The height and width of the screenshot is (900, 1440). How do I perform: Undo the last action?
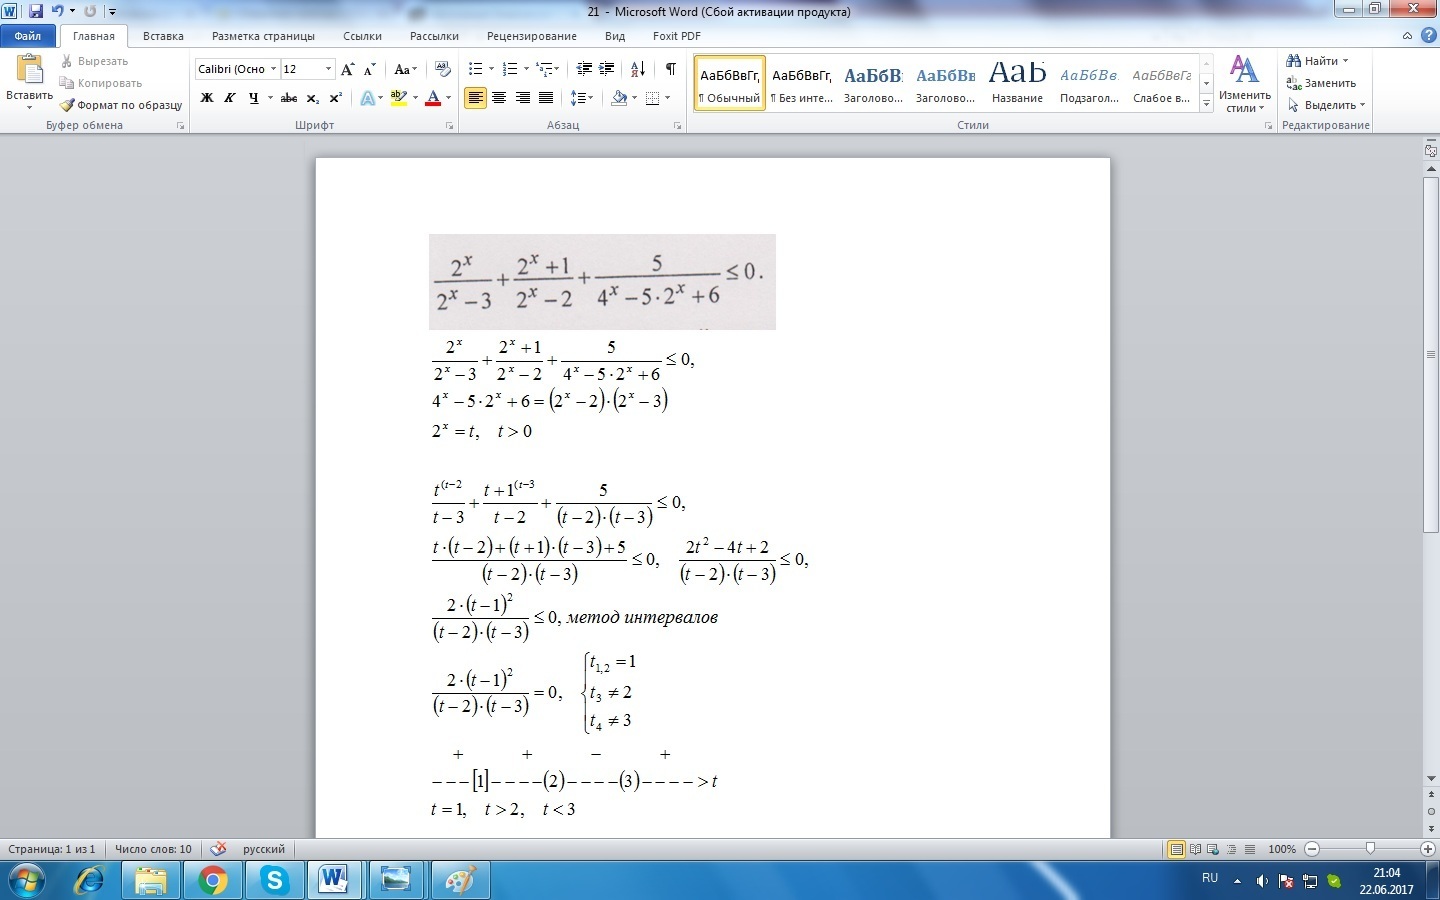[57, 11]
